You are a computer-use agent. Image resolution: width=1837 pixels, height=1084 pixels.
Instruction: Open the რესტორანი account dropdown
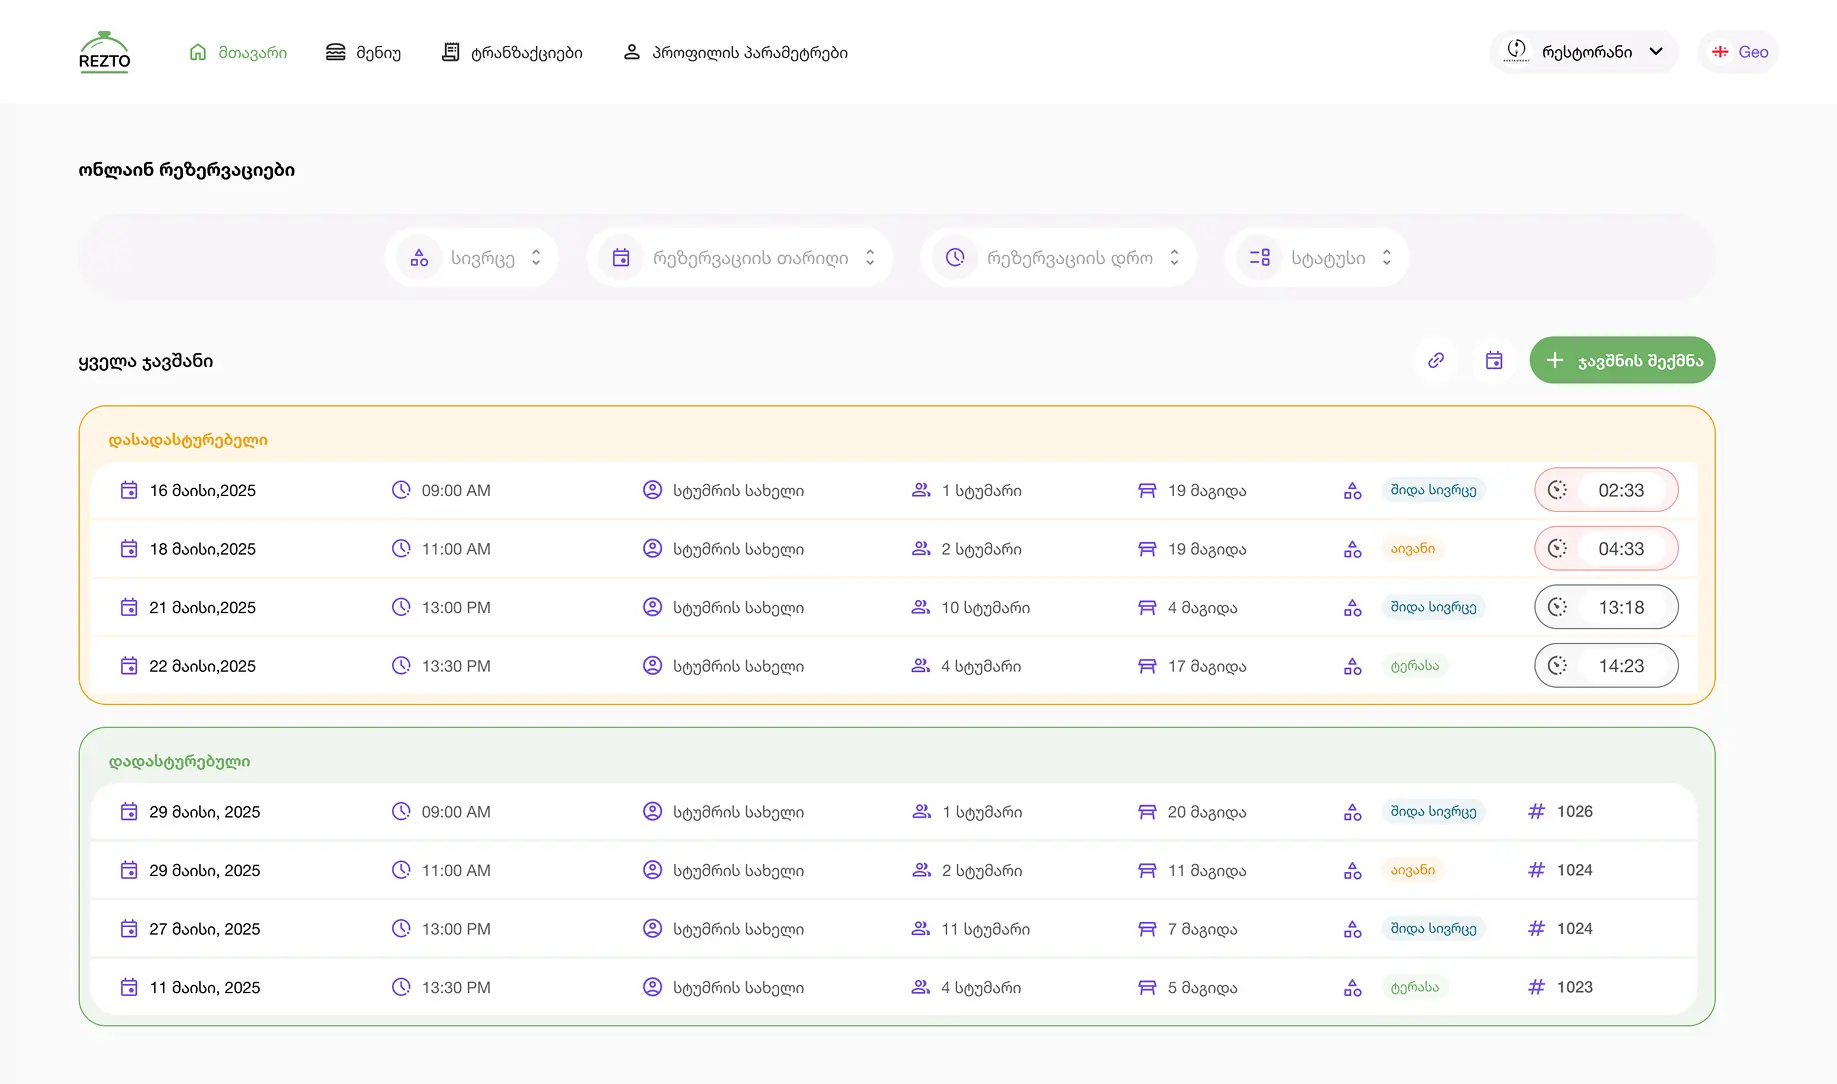pyautogui.click(x=1584, y=52)
